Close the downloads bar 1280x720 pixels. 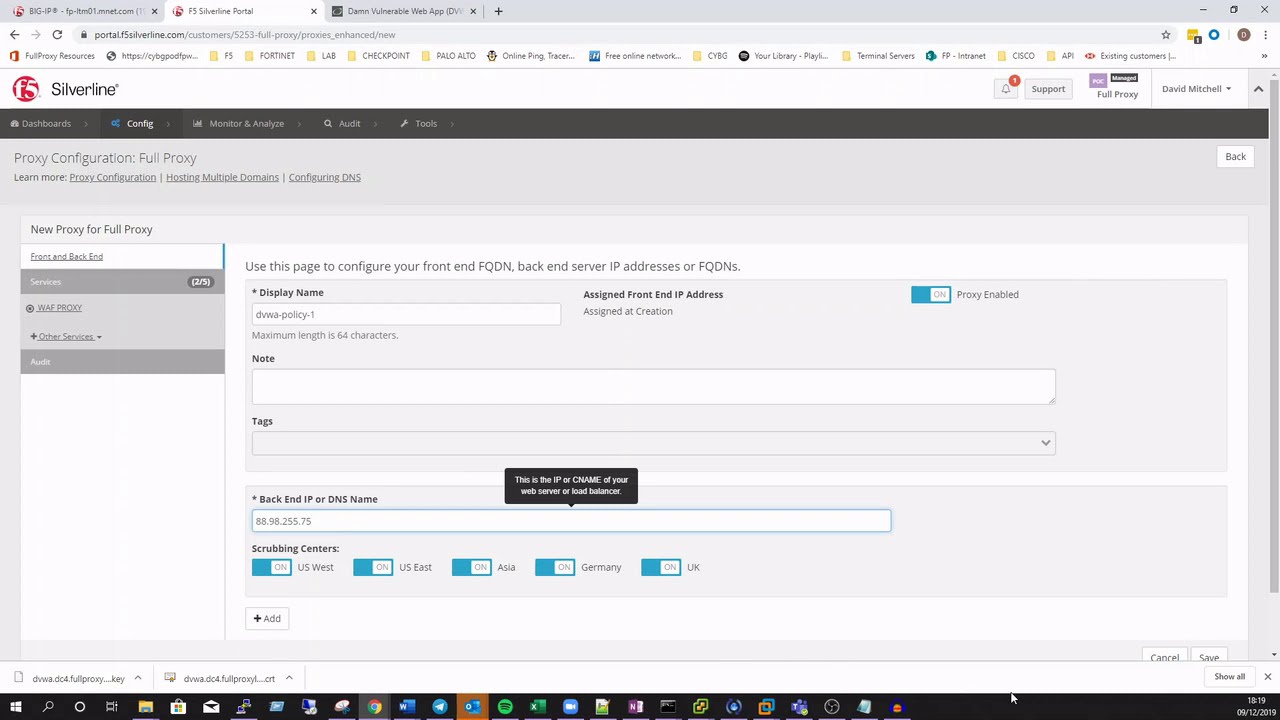pyautogui.click(x=1267, y=677)
